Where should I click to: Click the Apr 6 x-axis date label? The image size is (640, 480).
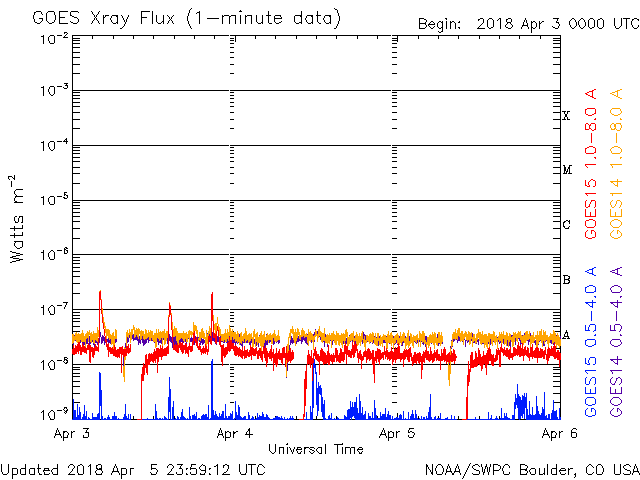(x=560, y=434)
